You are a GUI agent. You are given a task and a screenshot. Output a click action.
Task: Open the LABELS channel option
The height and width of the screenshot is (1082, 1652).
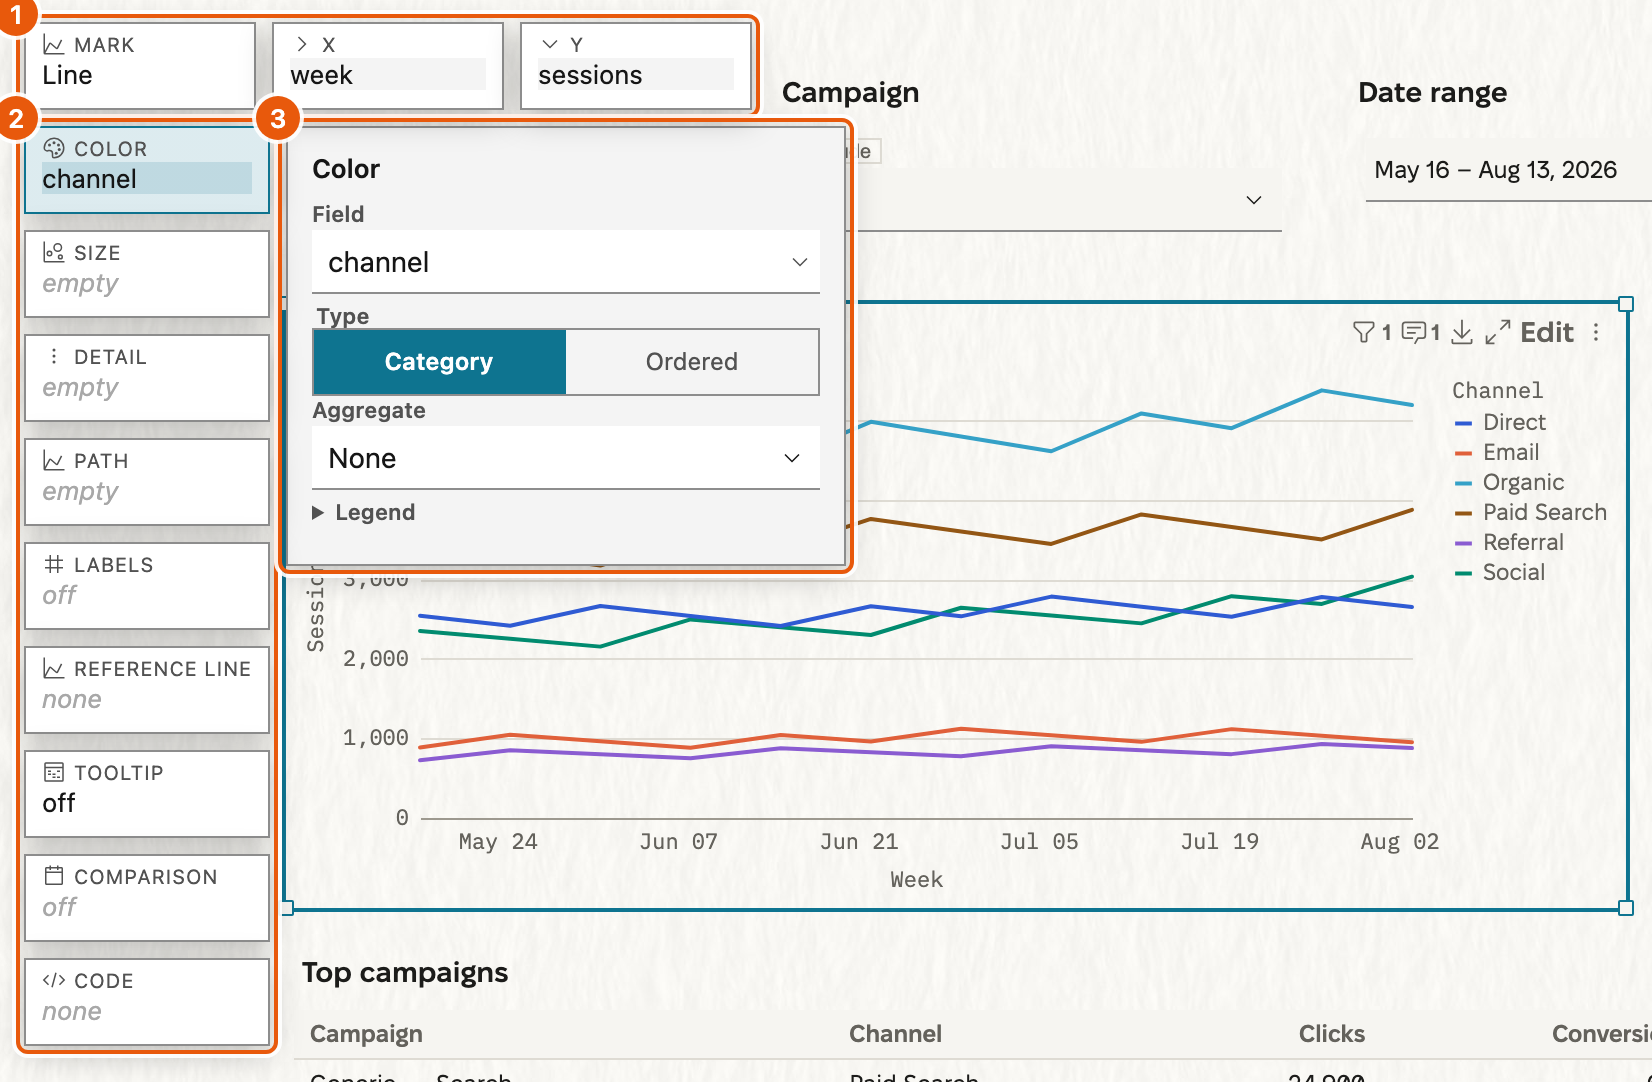coord(147,586)
